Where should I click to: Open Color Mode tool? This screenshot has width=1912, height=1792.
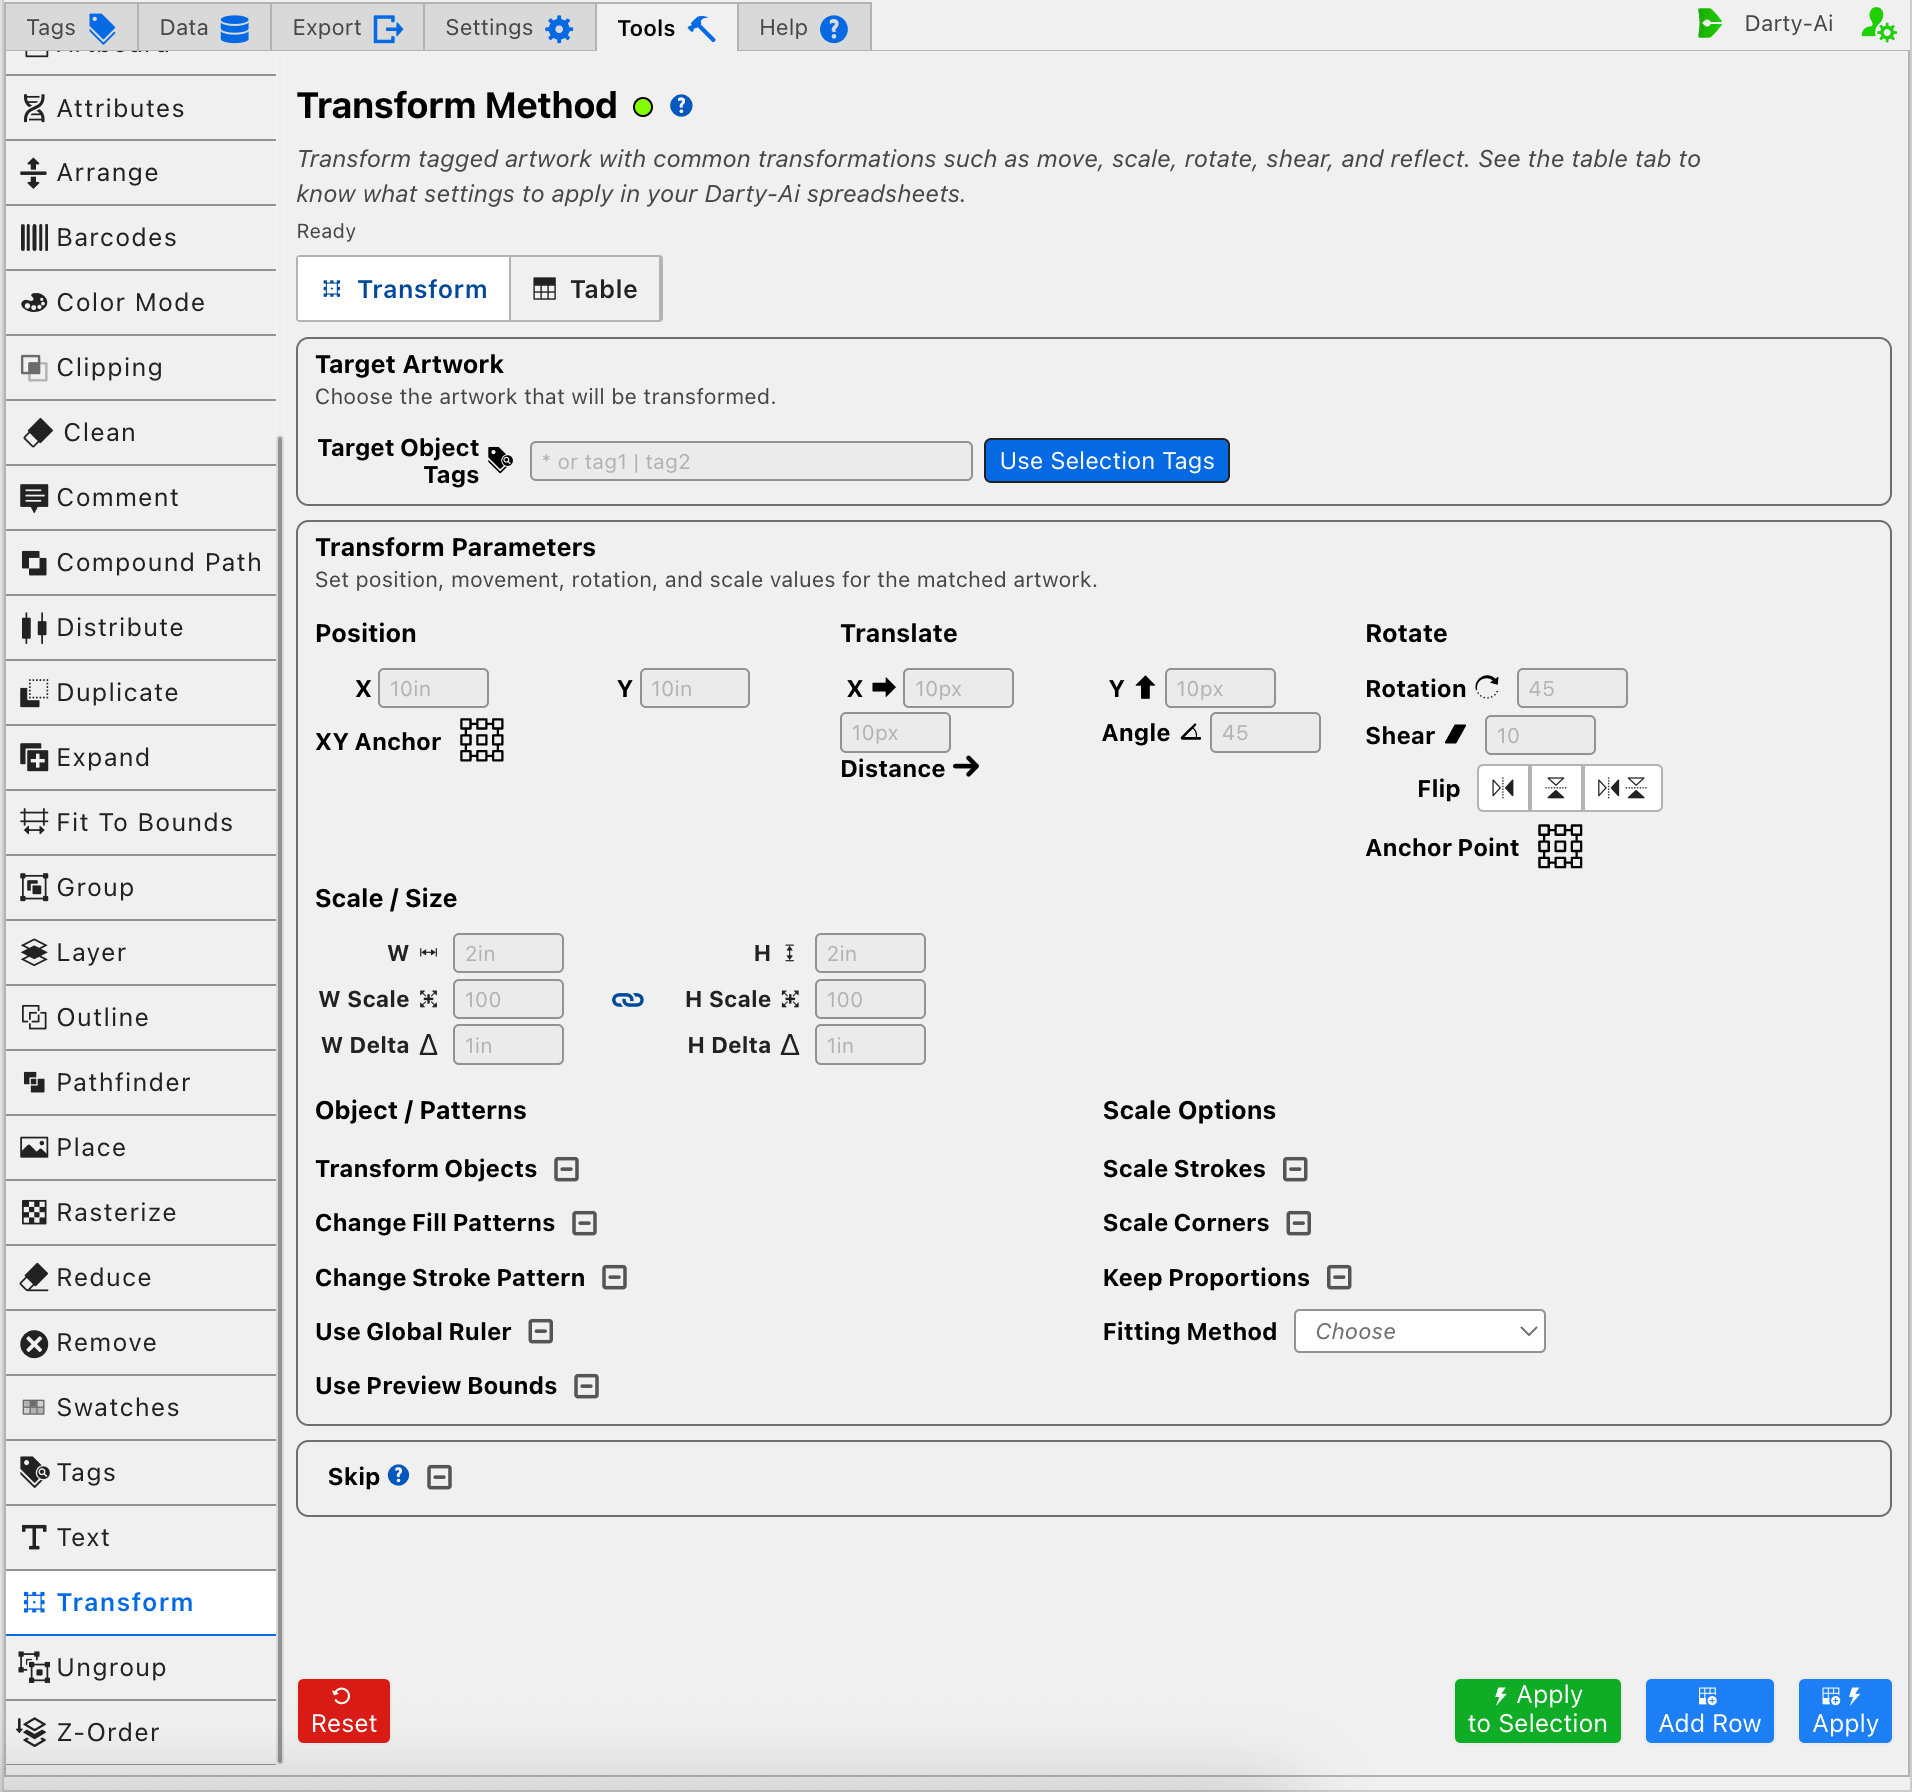tap(141, 303)
